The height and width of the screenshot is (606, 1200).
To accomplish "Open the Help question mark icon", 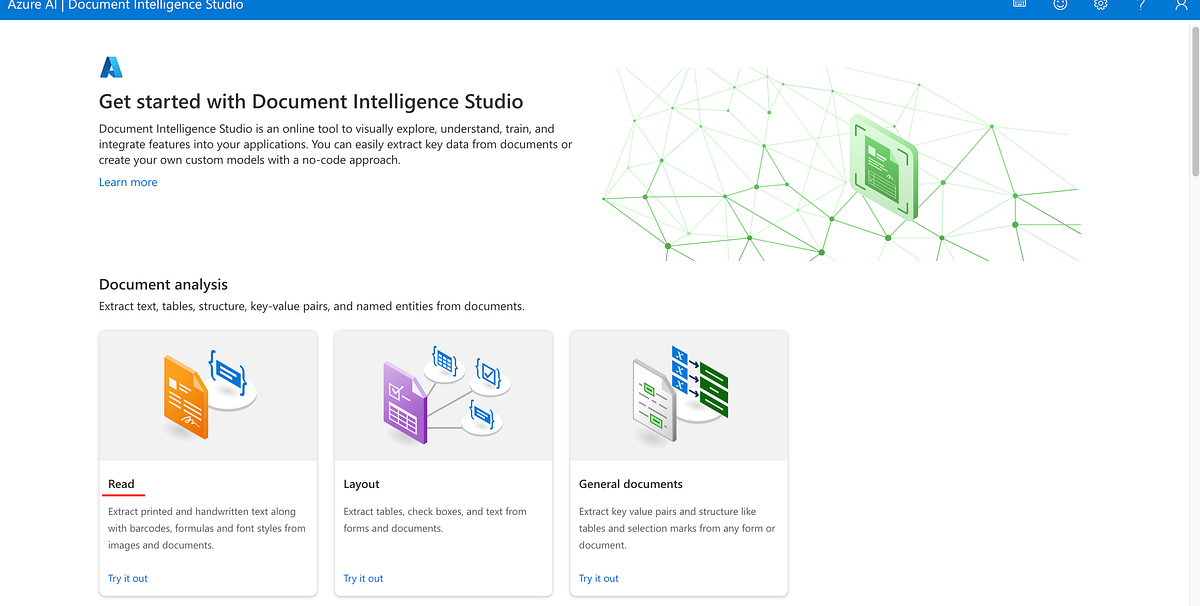I will tap(1141, 6).
